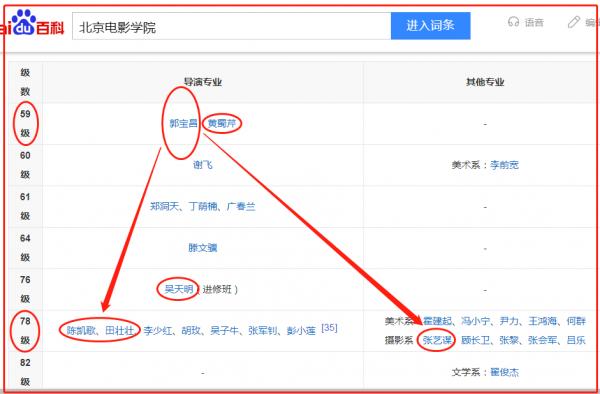
Task: Click the 导演专业 column header
Action: (203, 82)
